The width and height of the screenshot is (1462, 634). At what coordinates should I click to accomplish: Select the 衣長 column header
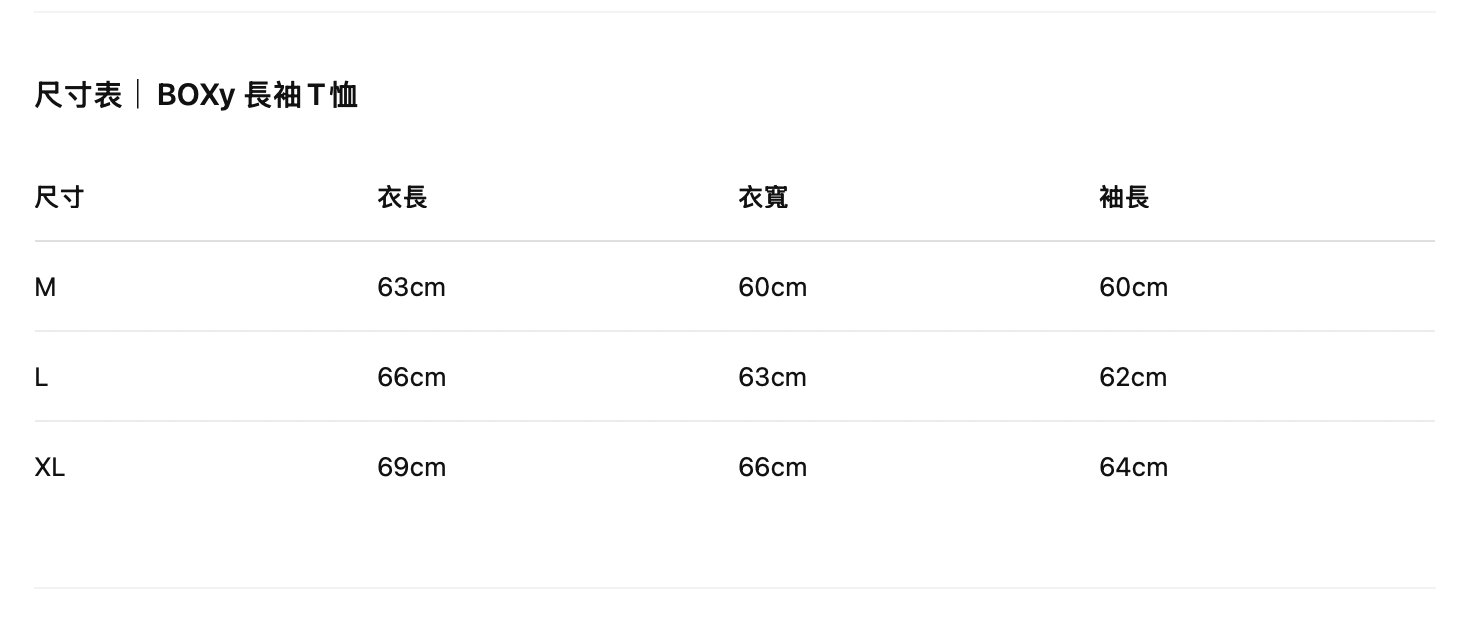click(402, 197)
